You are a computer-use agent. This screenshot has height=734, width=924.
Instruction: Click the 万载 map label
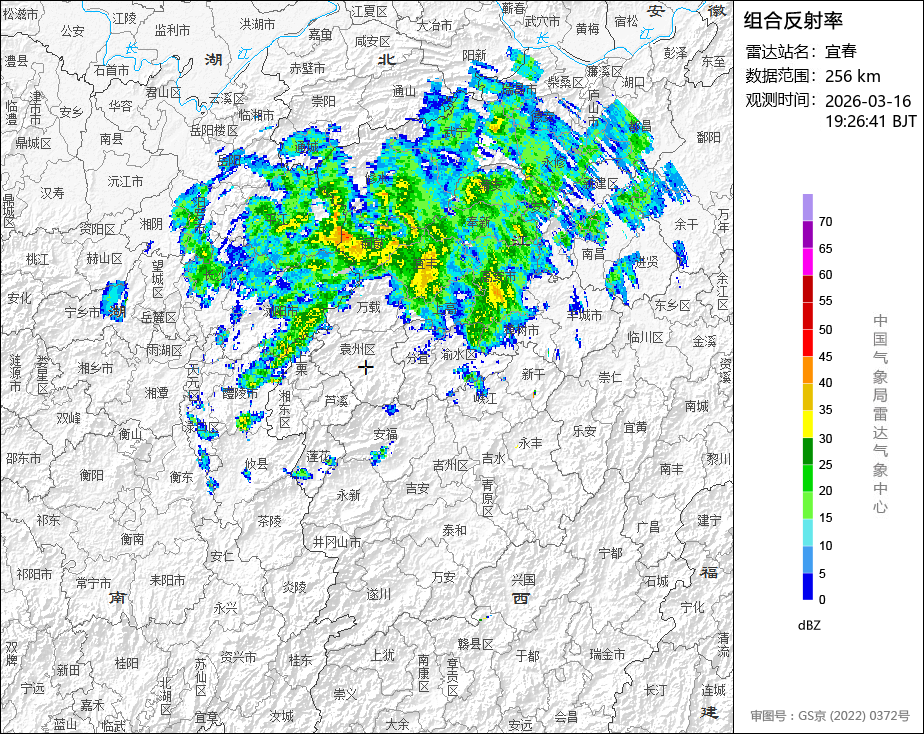click(x=369, y=307)
